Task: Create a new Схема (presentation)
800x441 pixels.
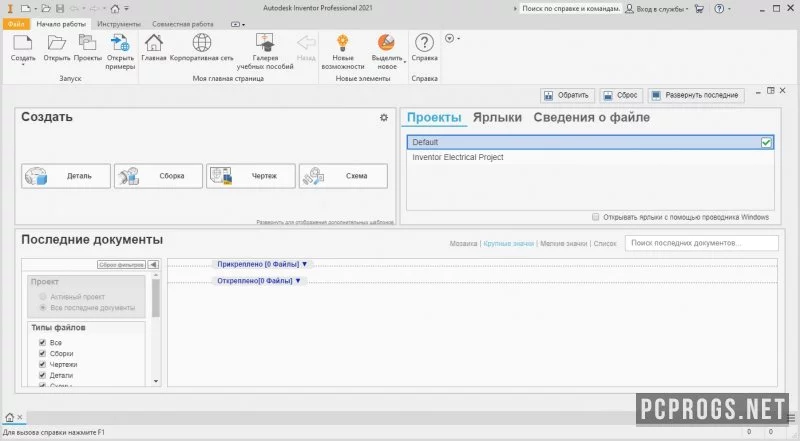Action: click(343, 176)
